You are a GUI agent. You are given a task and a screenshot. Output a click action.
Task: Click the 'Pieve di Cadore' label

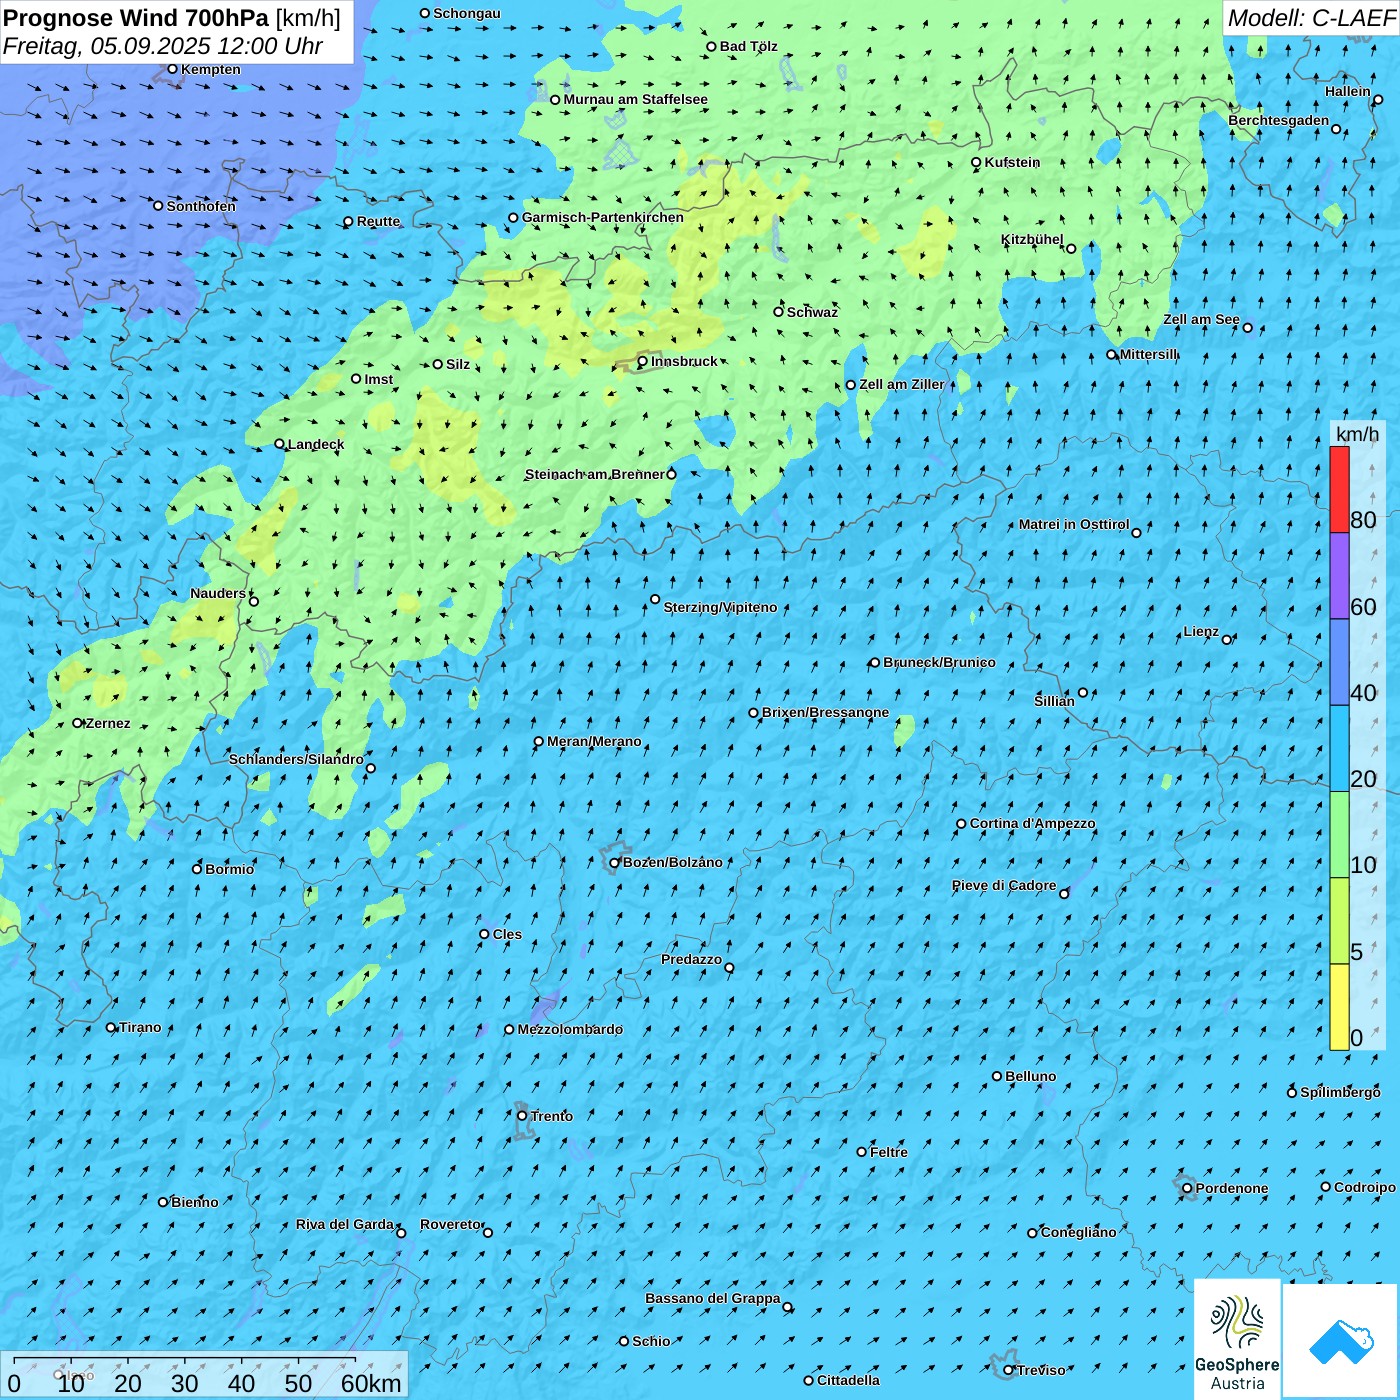pos(1004,885)
